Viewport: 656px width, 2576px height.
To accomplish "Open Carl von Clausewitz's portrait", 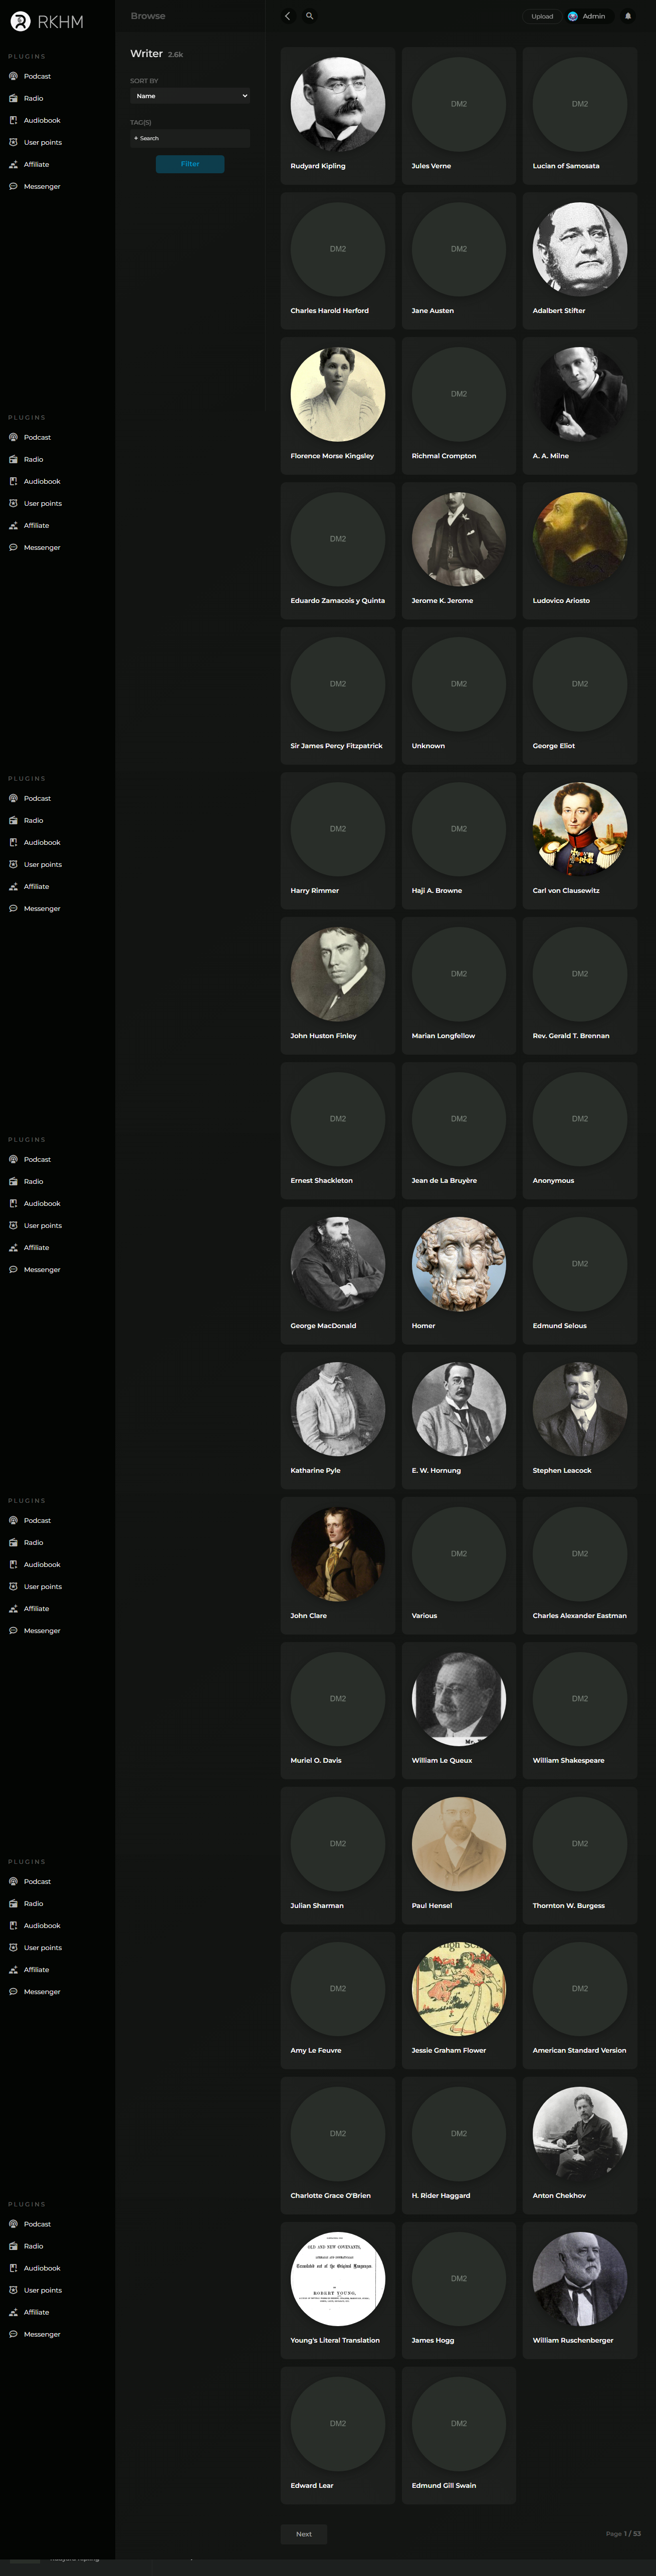I will coord(580,829).
